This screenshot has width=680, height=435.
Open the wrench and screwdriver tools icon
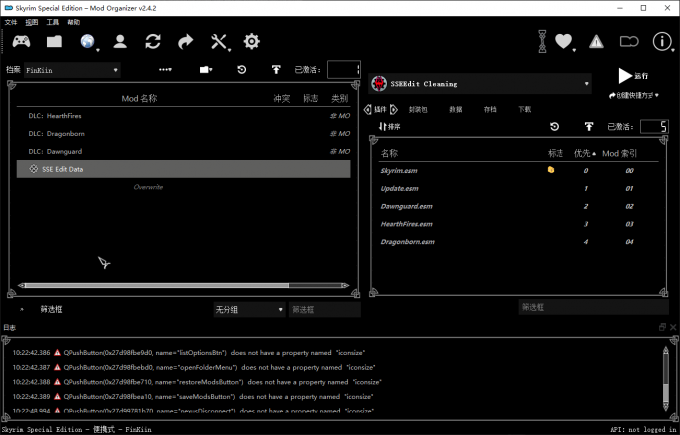pos(219,42)
